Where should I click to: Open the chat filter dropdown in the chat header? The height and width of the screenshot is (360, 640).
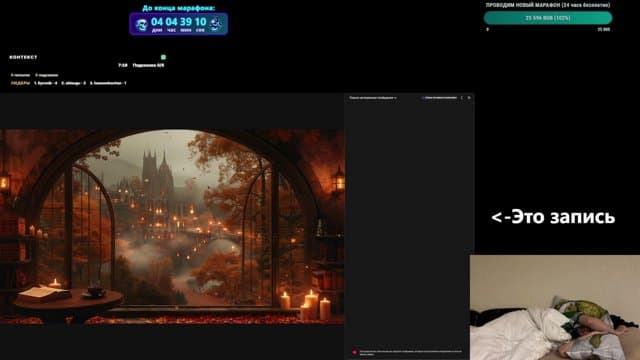click(x=373, y=98)
